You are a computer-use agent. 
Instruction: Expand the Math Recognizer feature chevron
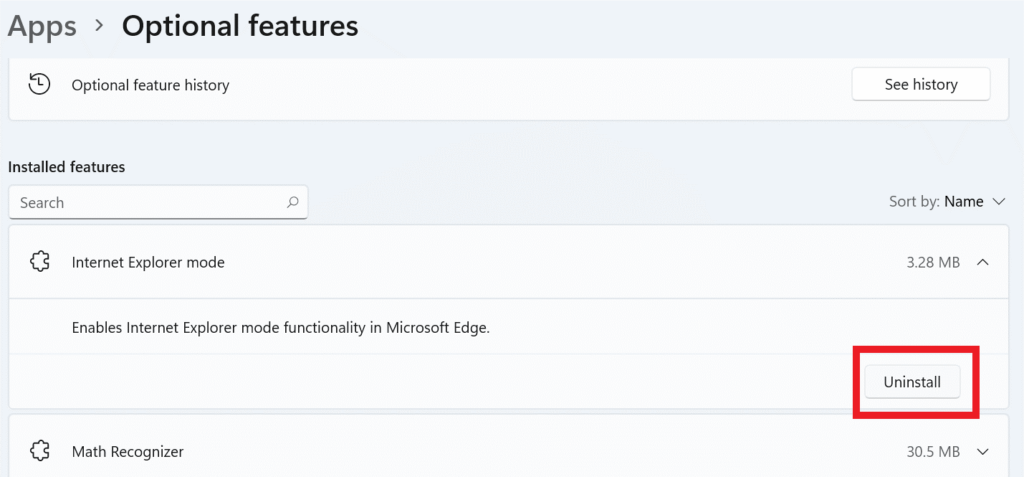tap(983, 452)
